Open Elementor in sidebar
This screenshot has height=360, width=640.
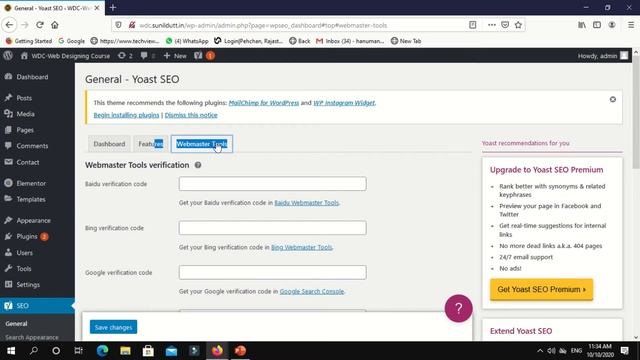pyautogui.click(x=31, y=183)
